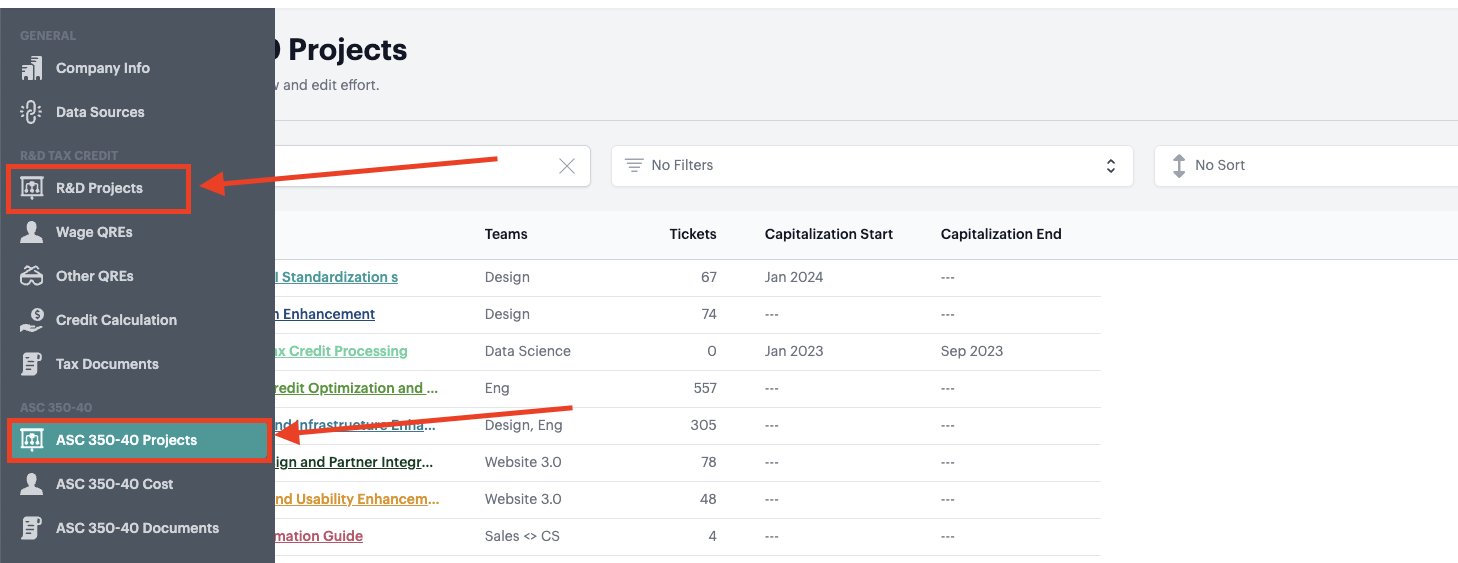Open the Credit Processing project link
1458x563 pixels.
(x=342, y=351)
